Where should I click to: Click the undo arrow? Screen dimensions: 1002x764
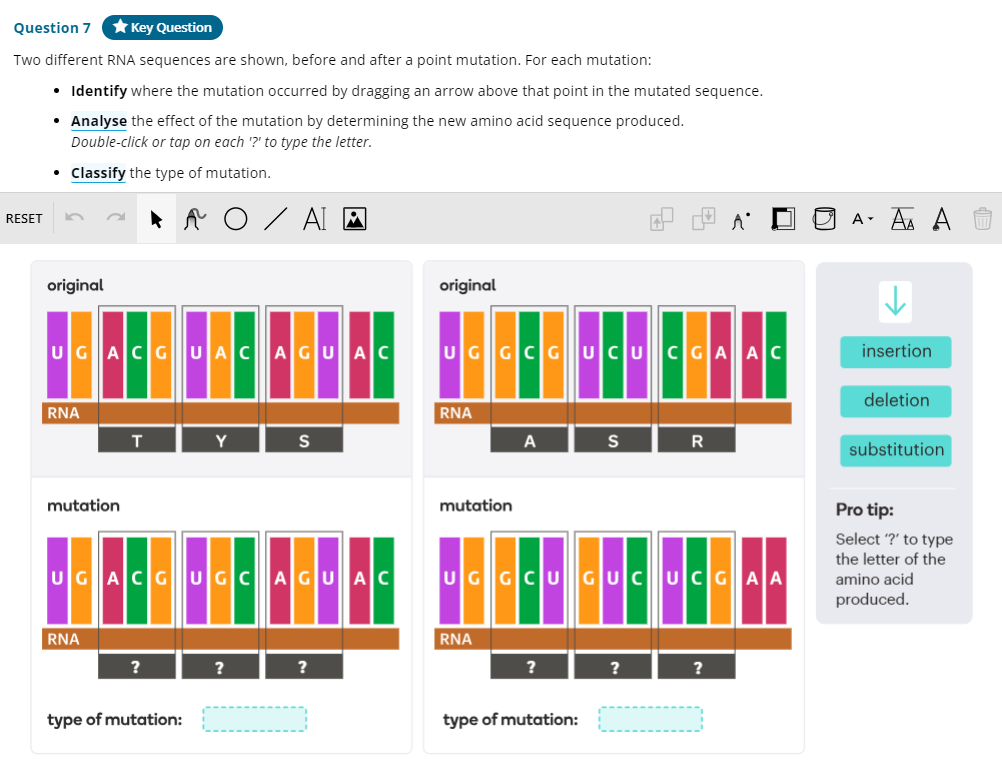[x=72, y=218]
